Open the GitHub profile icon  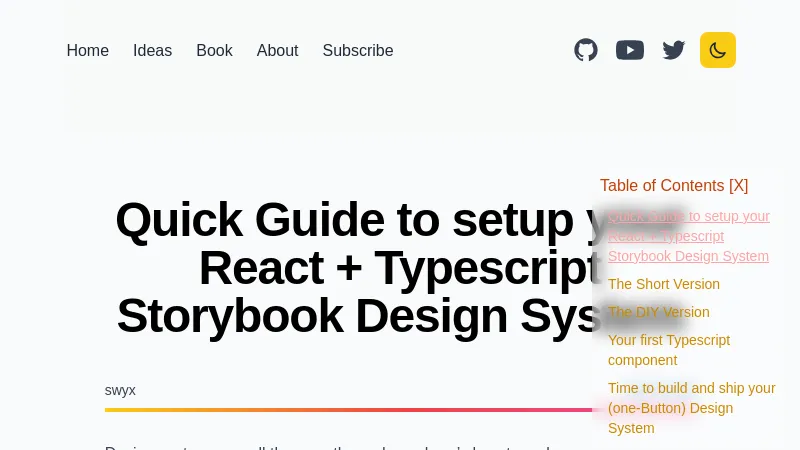[586, 50]
